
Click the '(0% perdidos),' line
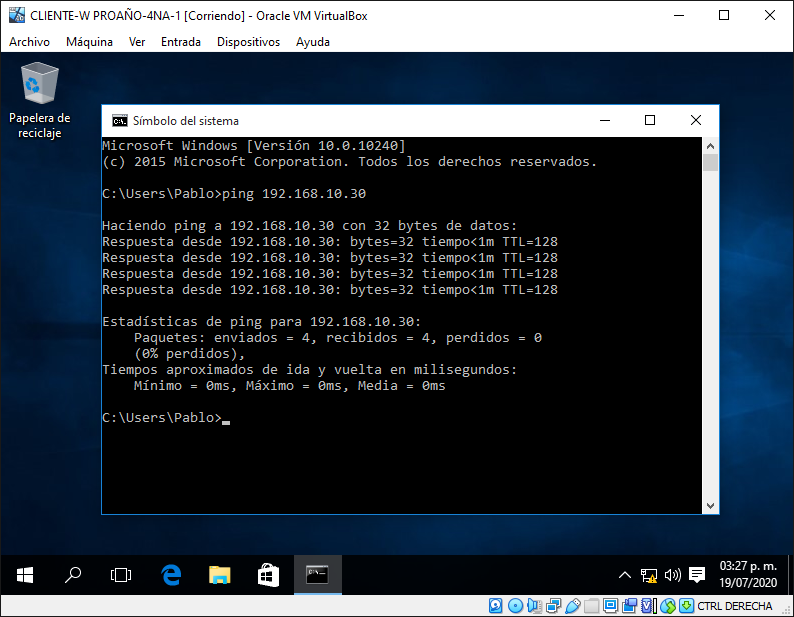(189, 354)
